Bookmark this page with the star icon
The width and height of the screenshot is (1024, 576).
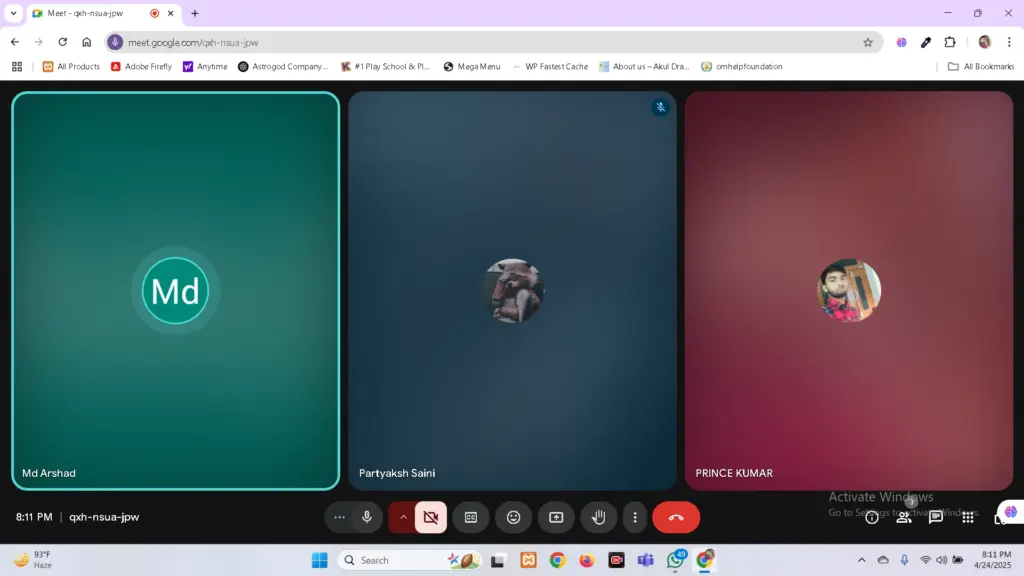[868, 42]
